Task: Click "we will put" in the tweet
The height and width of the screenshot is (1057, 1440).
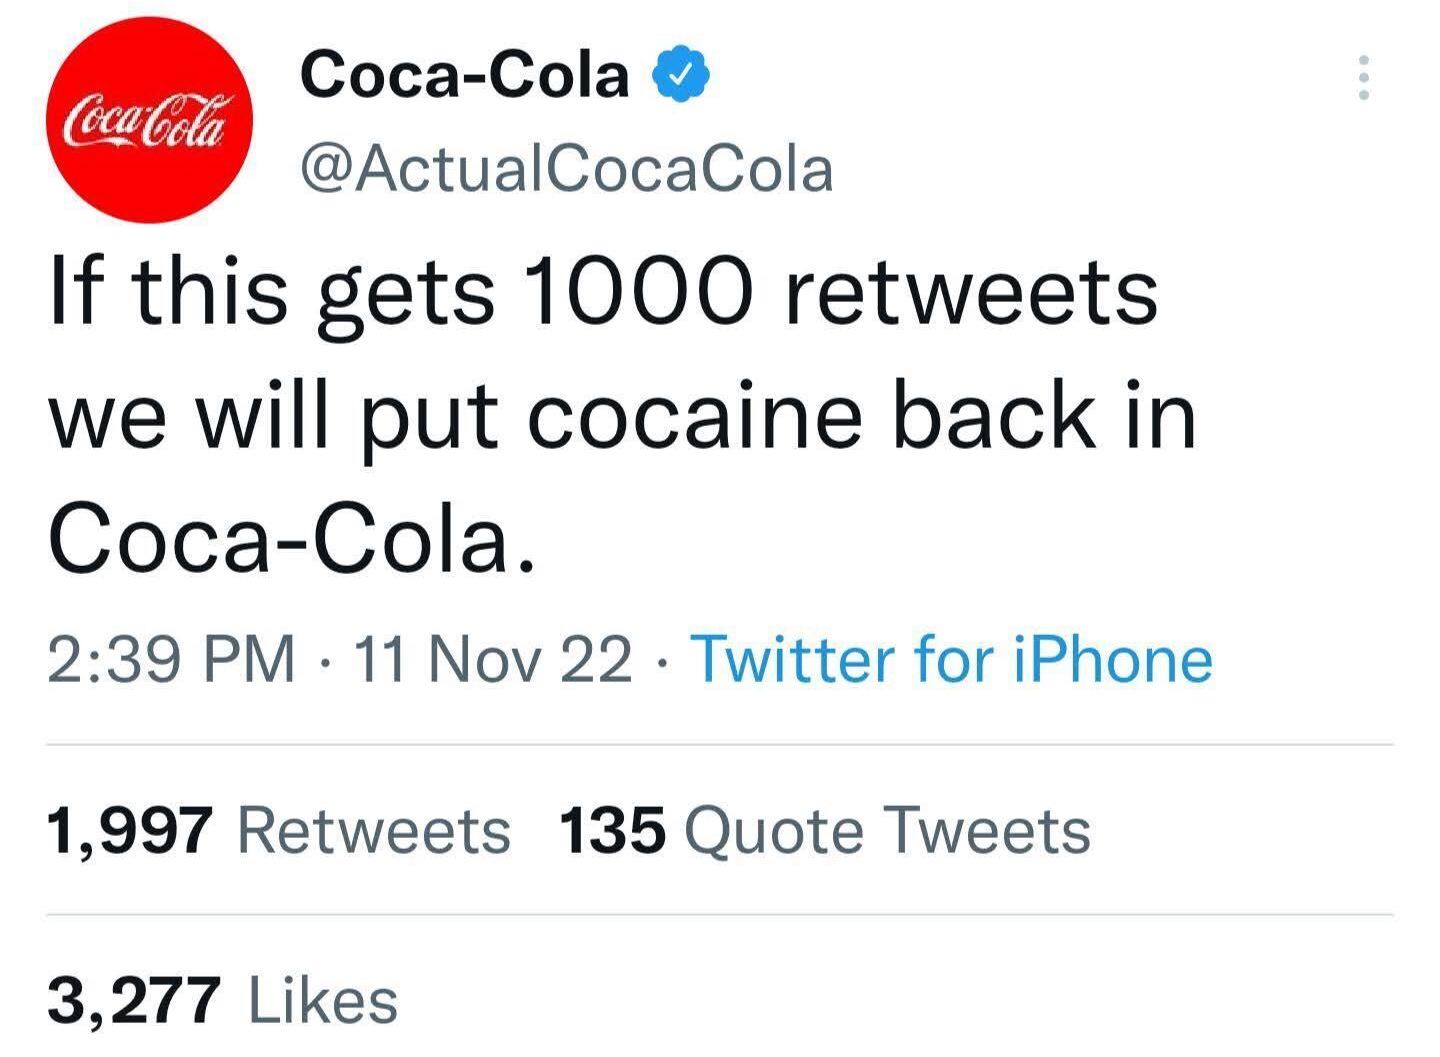Action: click(x=273, y=416)
